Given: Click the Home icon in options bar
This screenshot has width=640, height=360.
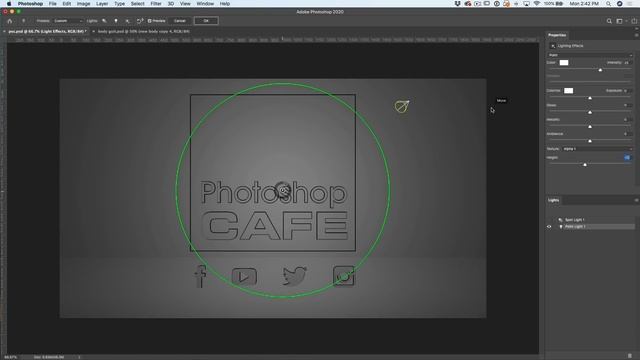Looking at the screenshot, I should click(10, 21).
